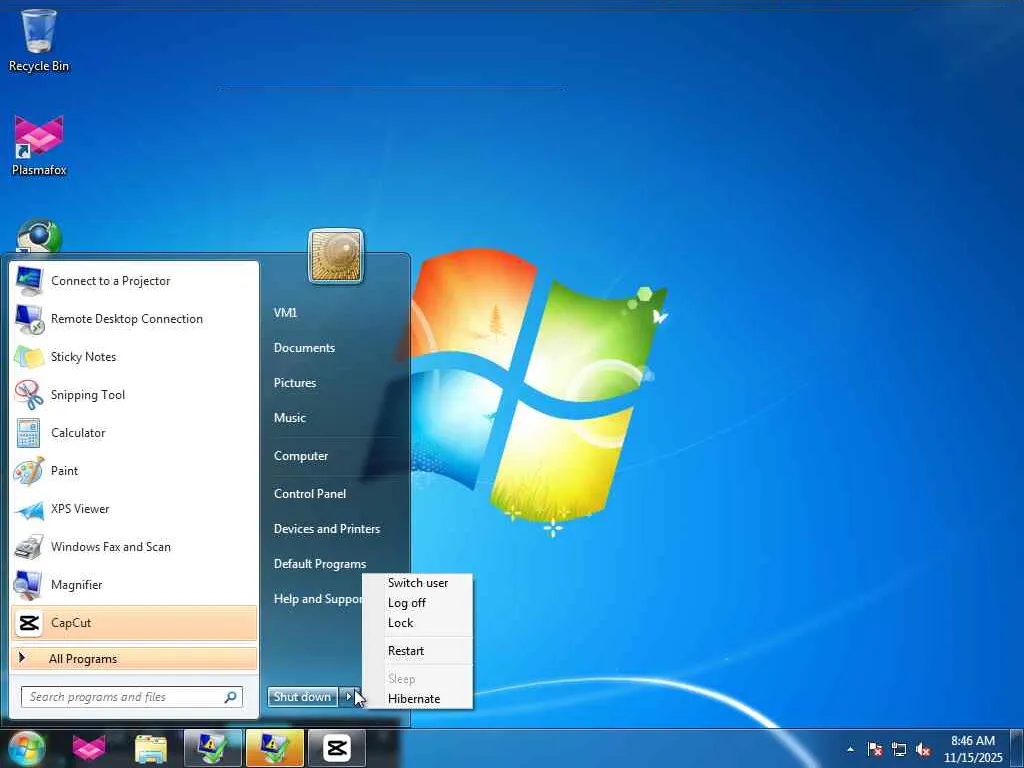The width and height of the screenshot is (1024, 768).
Task: Launch the Plasmafox desktop shortcut
Action: coord(39,146)
